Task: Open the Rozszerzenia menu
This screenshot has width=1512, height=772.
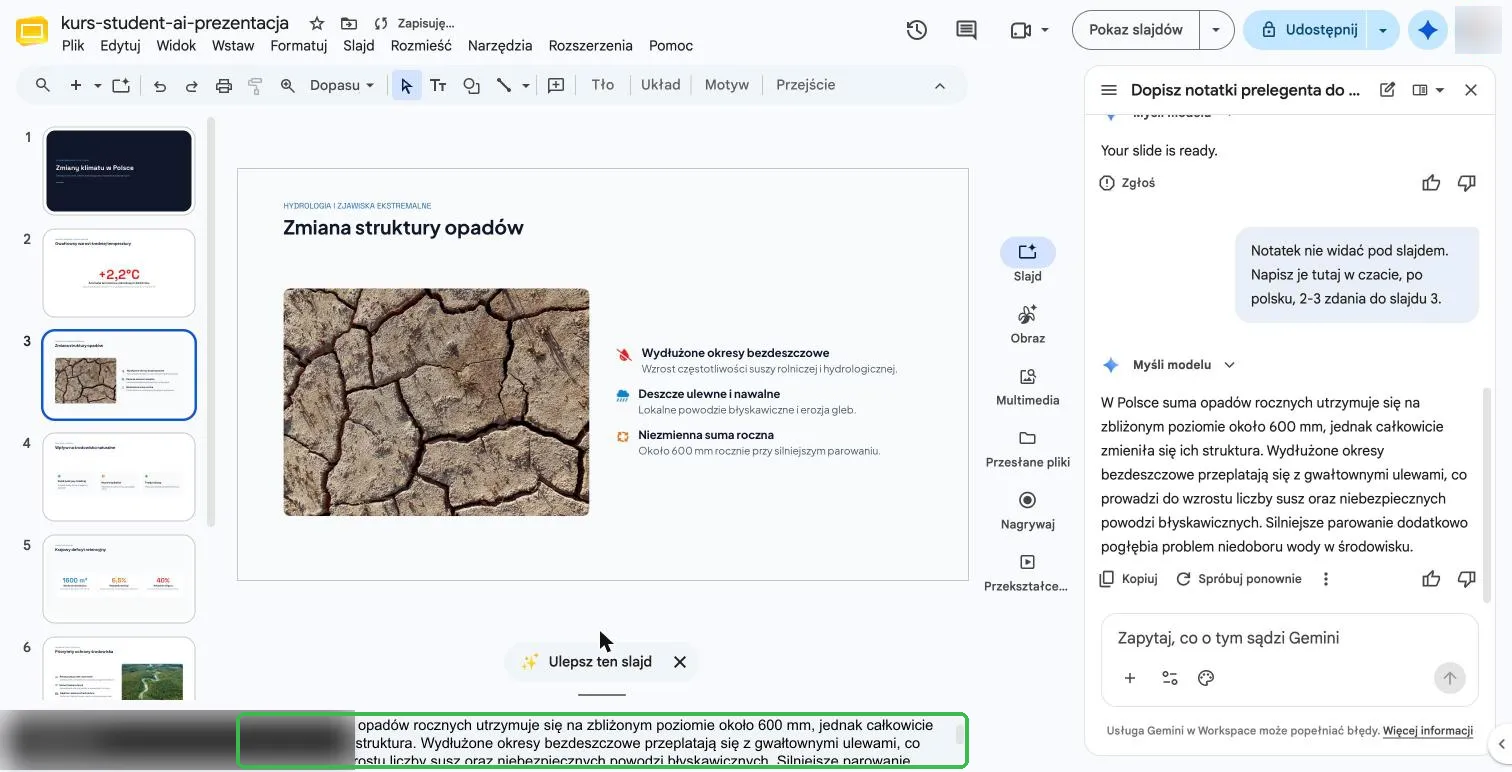Action: [591, 45]
